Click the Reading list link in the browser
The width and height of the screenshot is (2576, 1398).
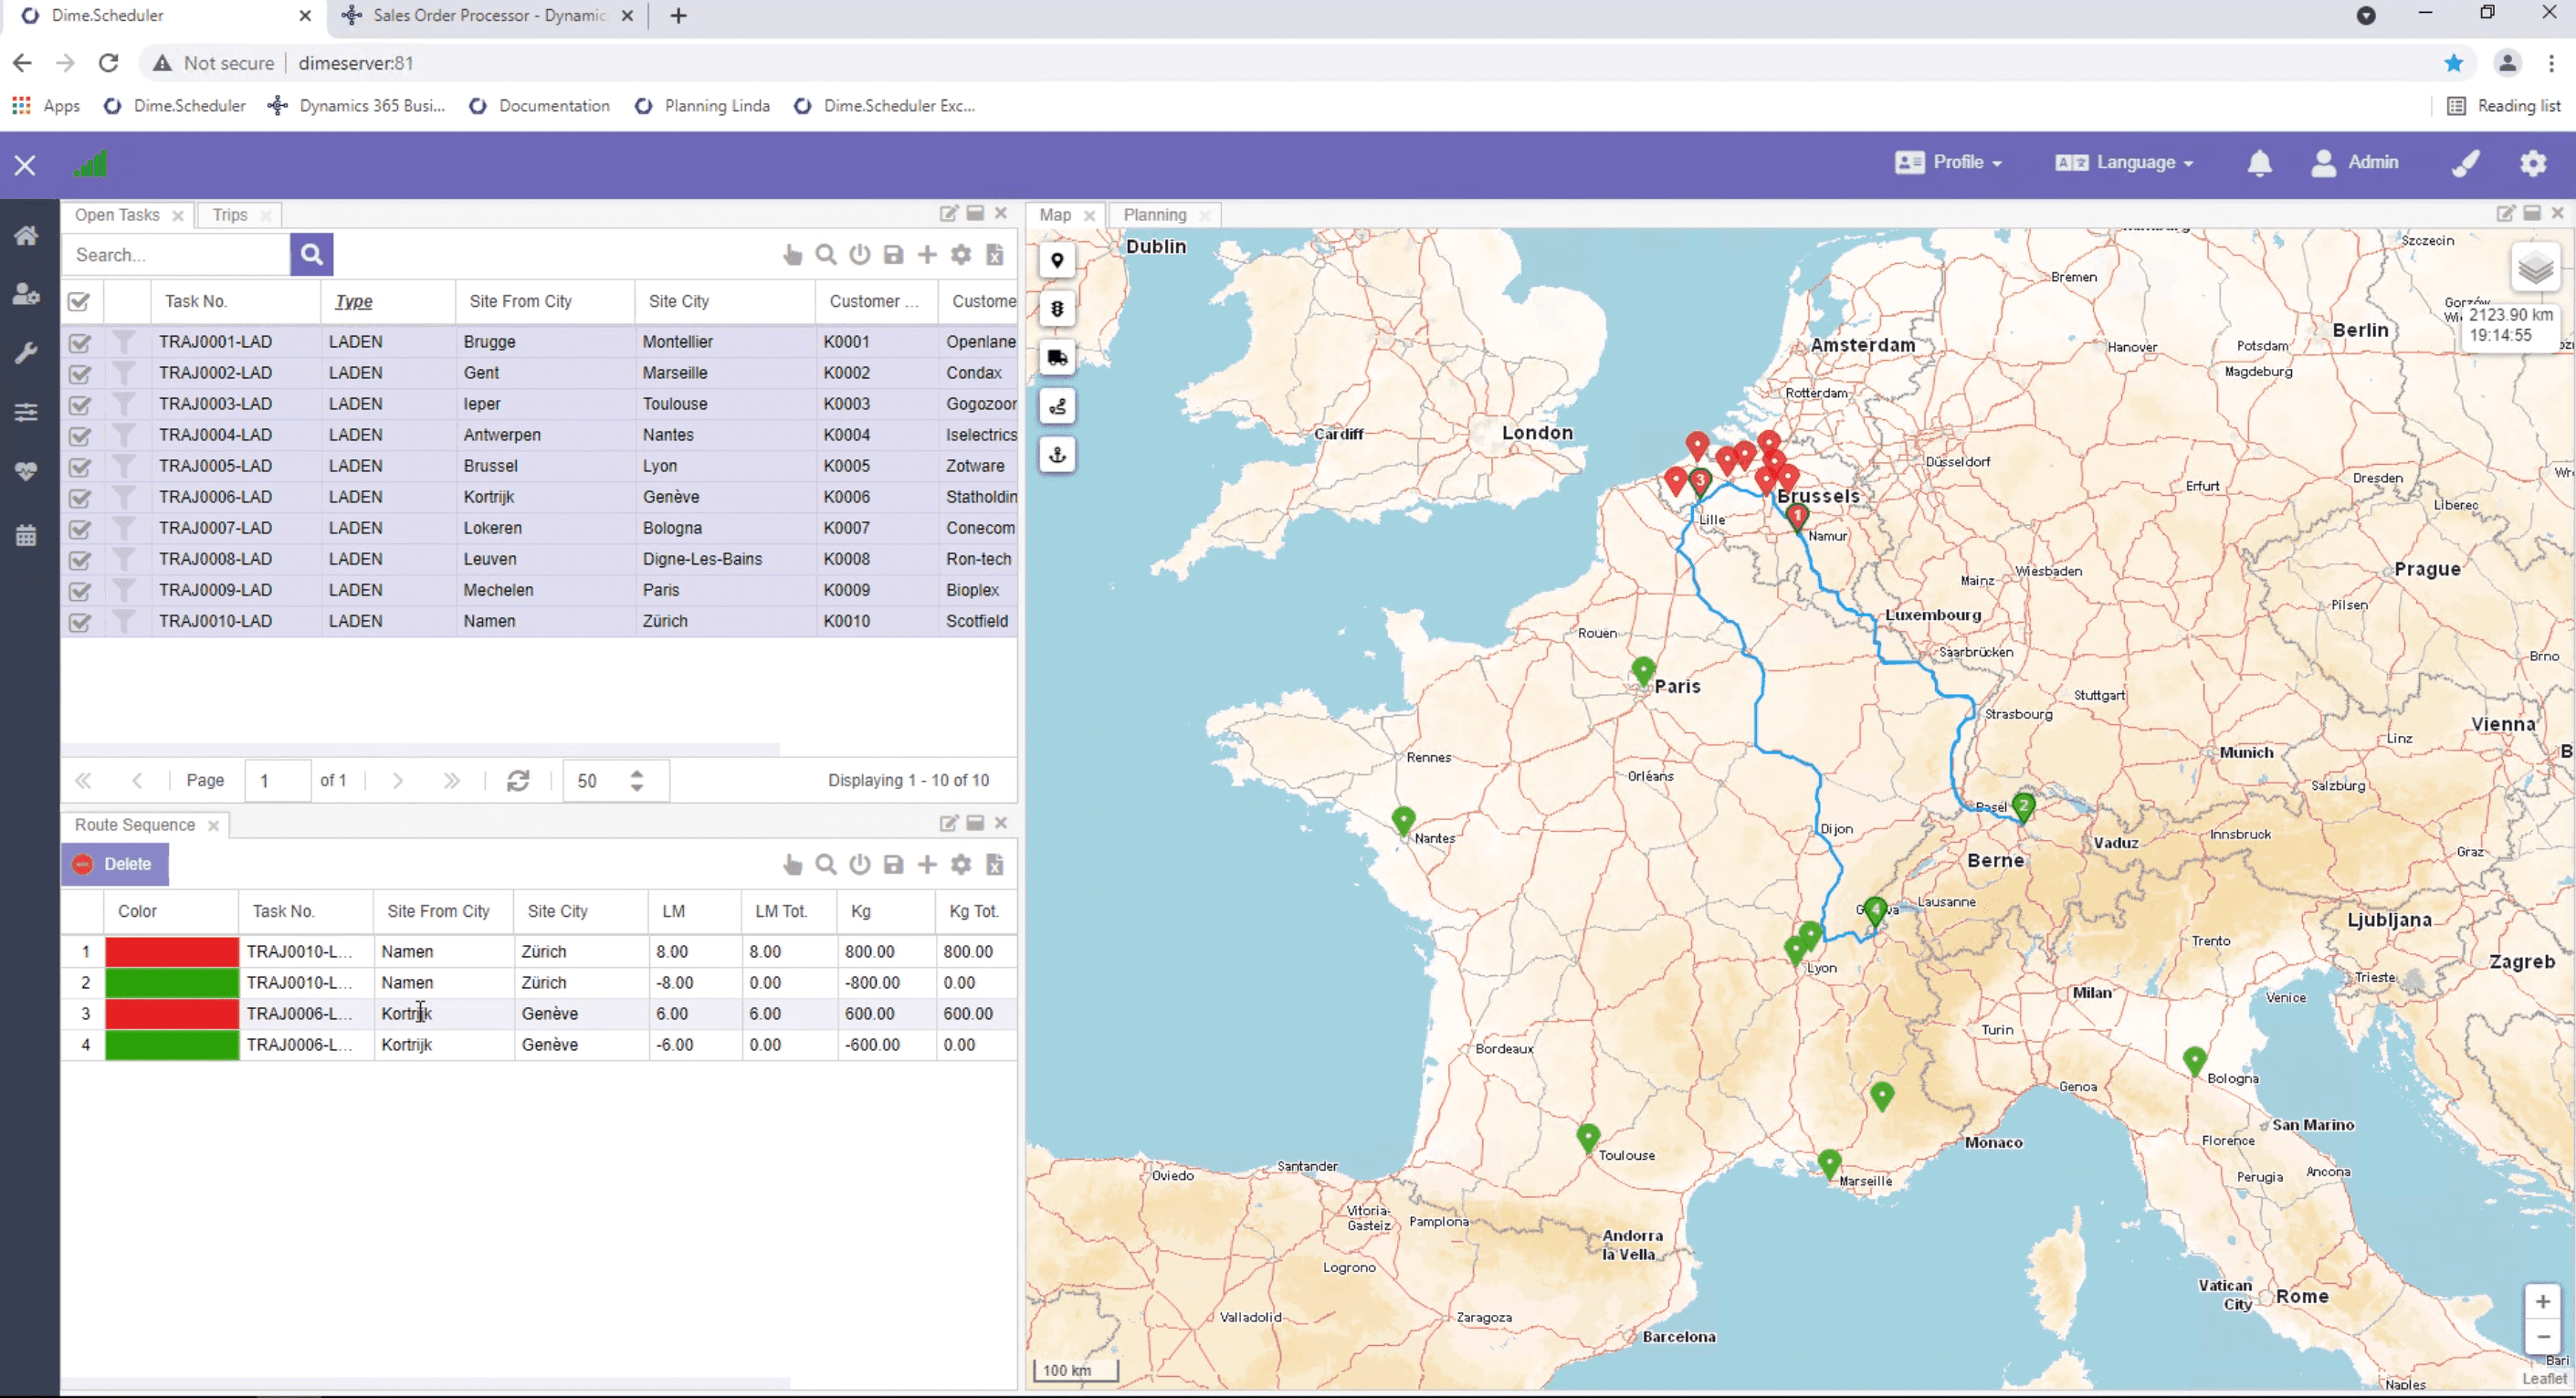tap(2504, 105)
